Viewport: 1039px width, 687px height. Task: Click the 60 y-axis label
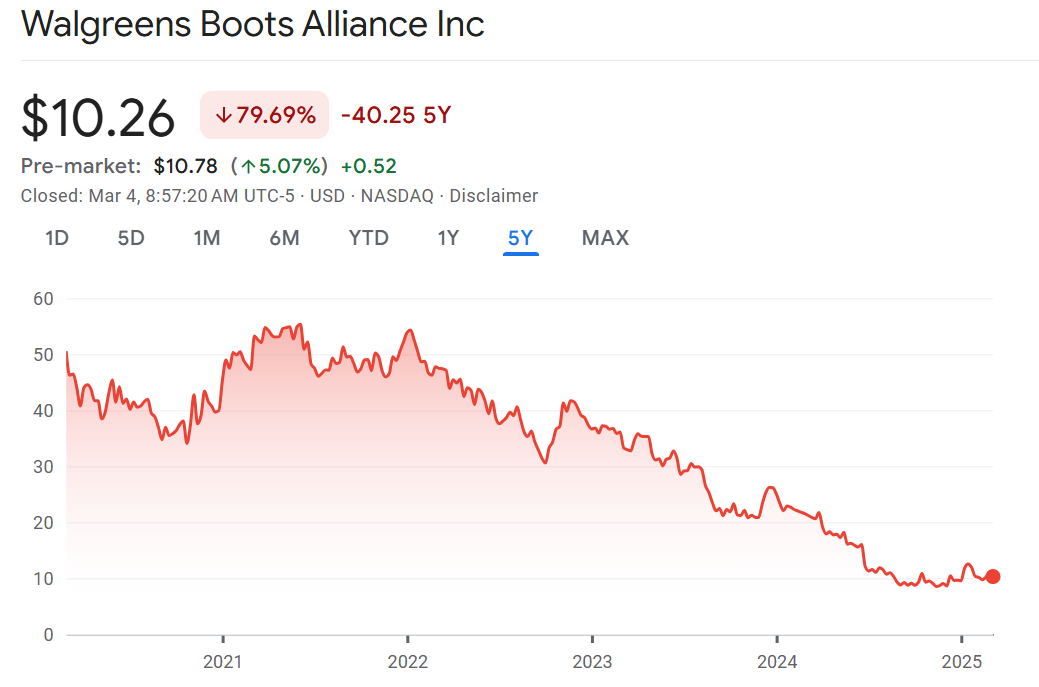(41, 299)
